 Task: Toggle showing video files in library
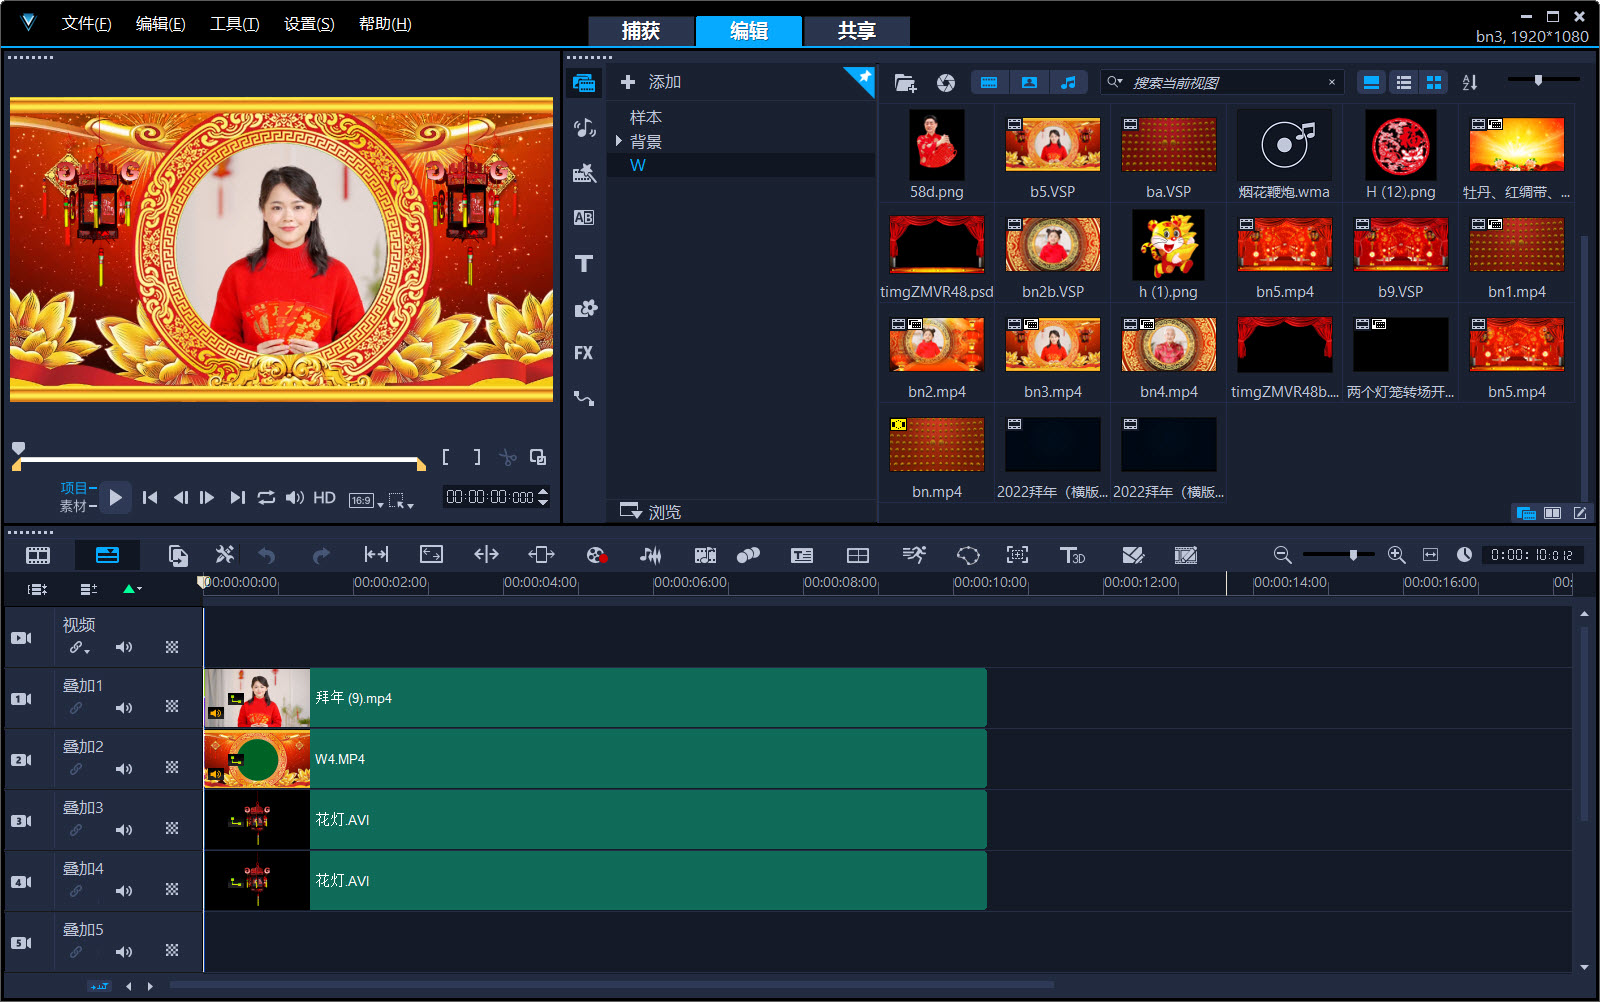tap(989, 83)
